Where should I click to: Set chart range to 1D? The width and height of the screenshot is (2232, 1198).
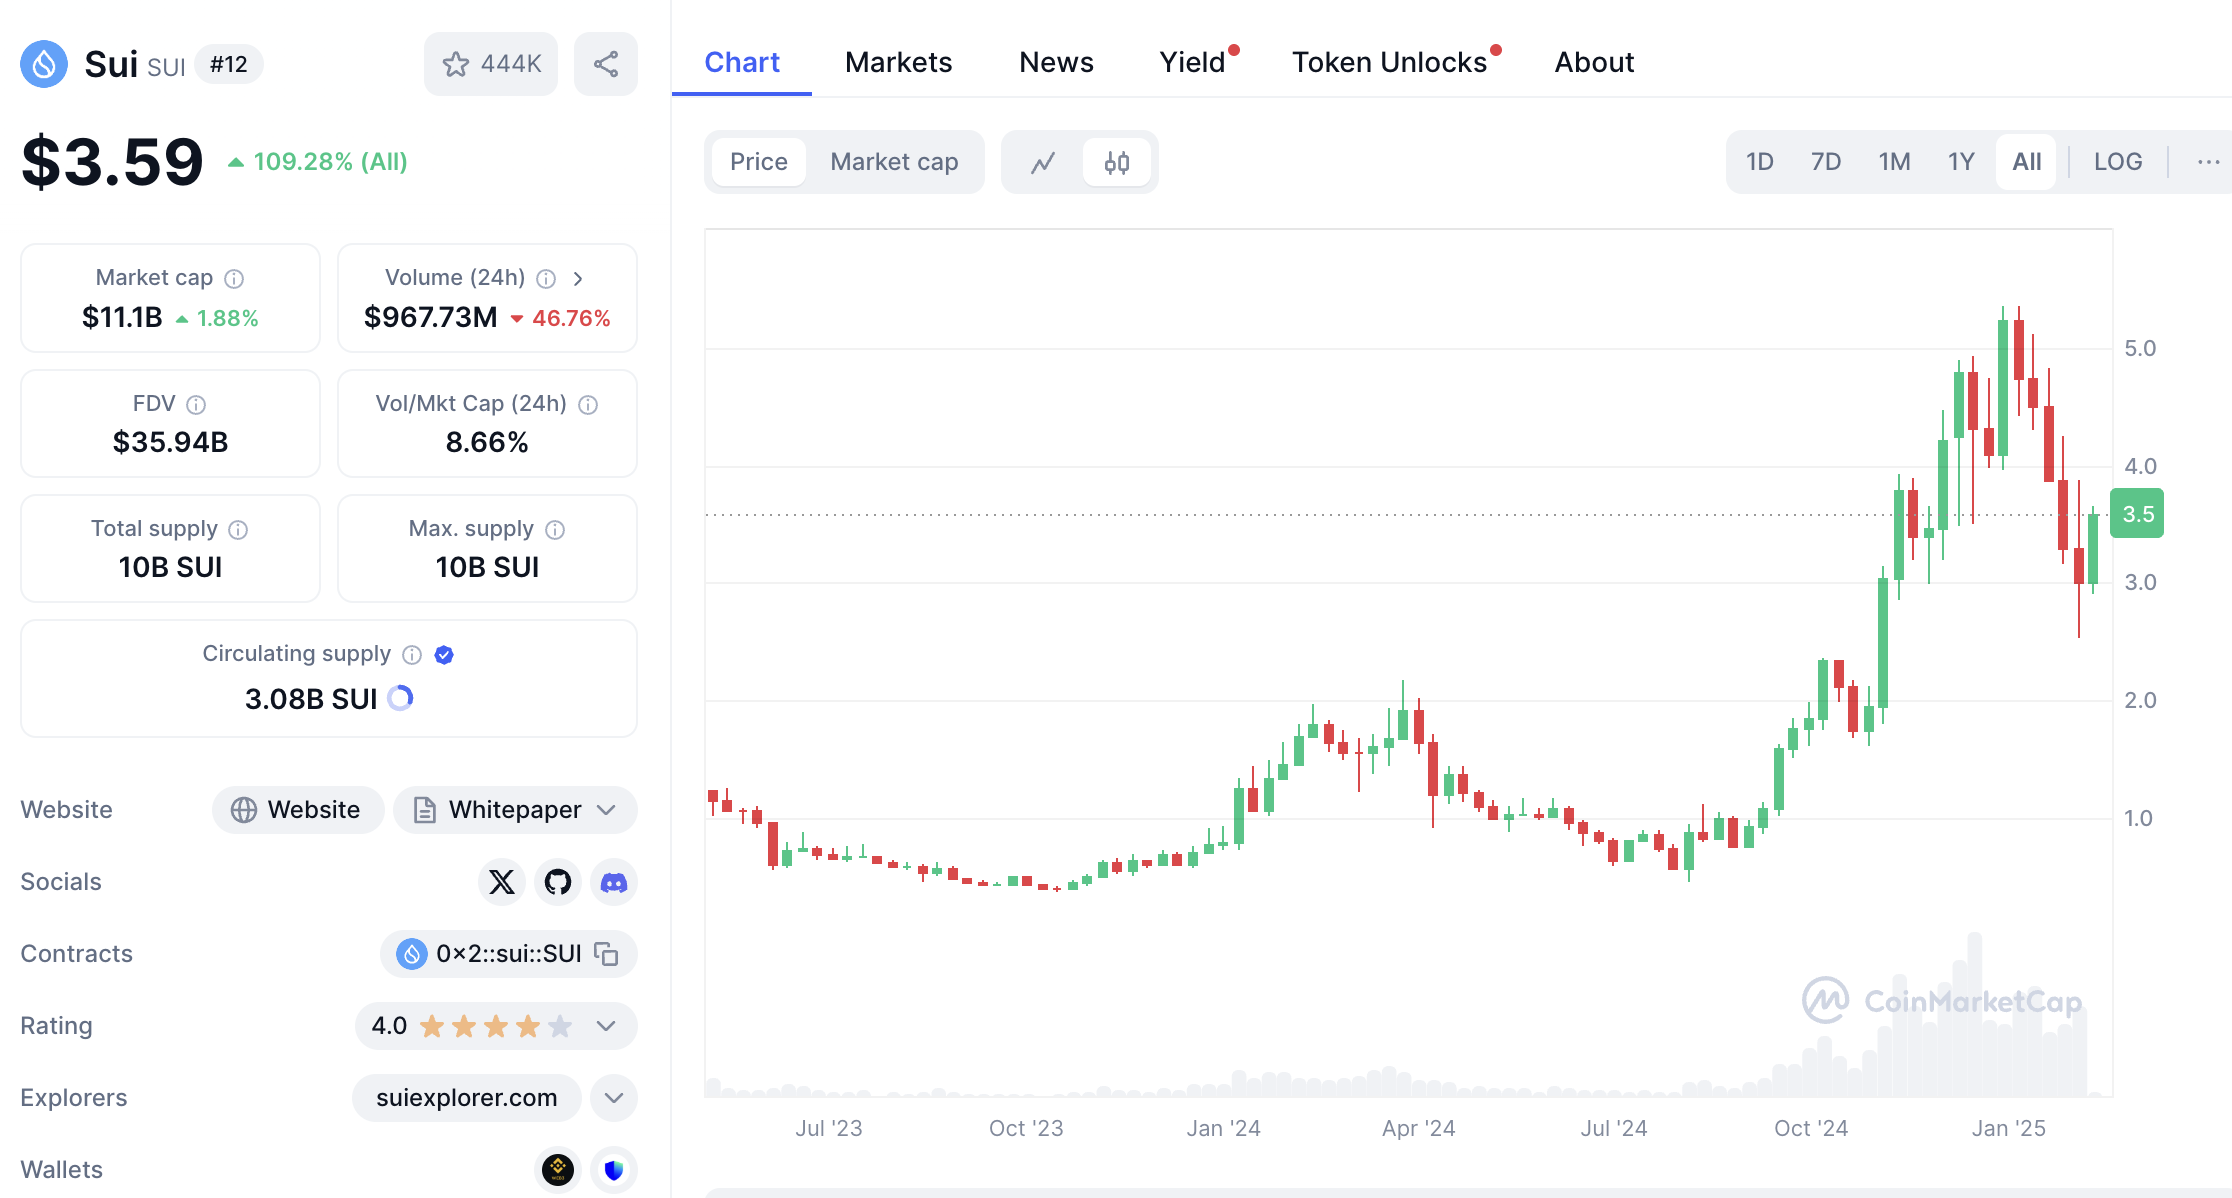(1760, 162)
